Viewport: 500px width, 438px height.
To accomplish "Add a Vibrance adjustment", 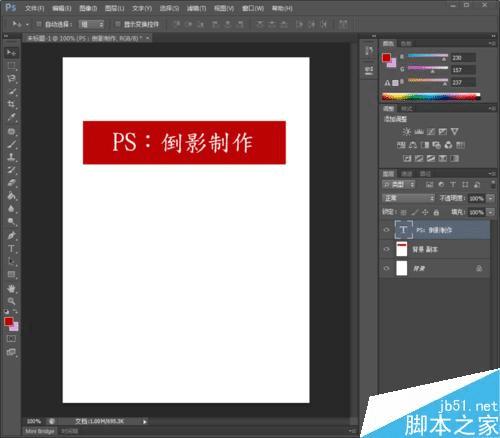I will click(x=454, y=132).
